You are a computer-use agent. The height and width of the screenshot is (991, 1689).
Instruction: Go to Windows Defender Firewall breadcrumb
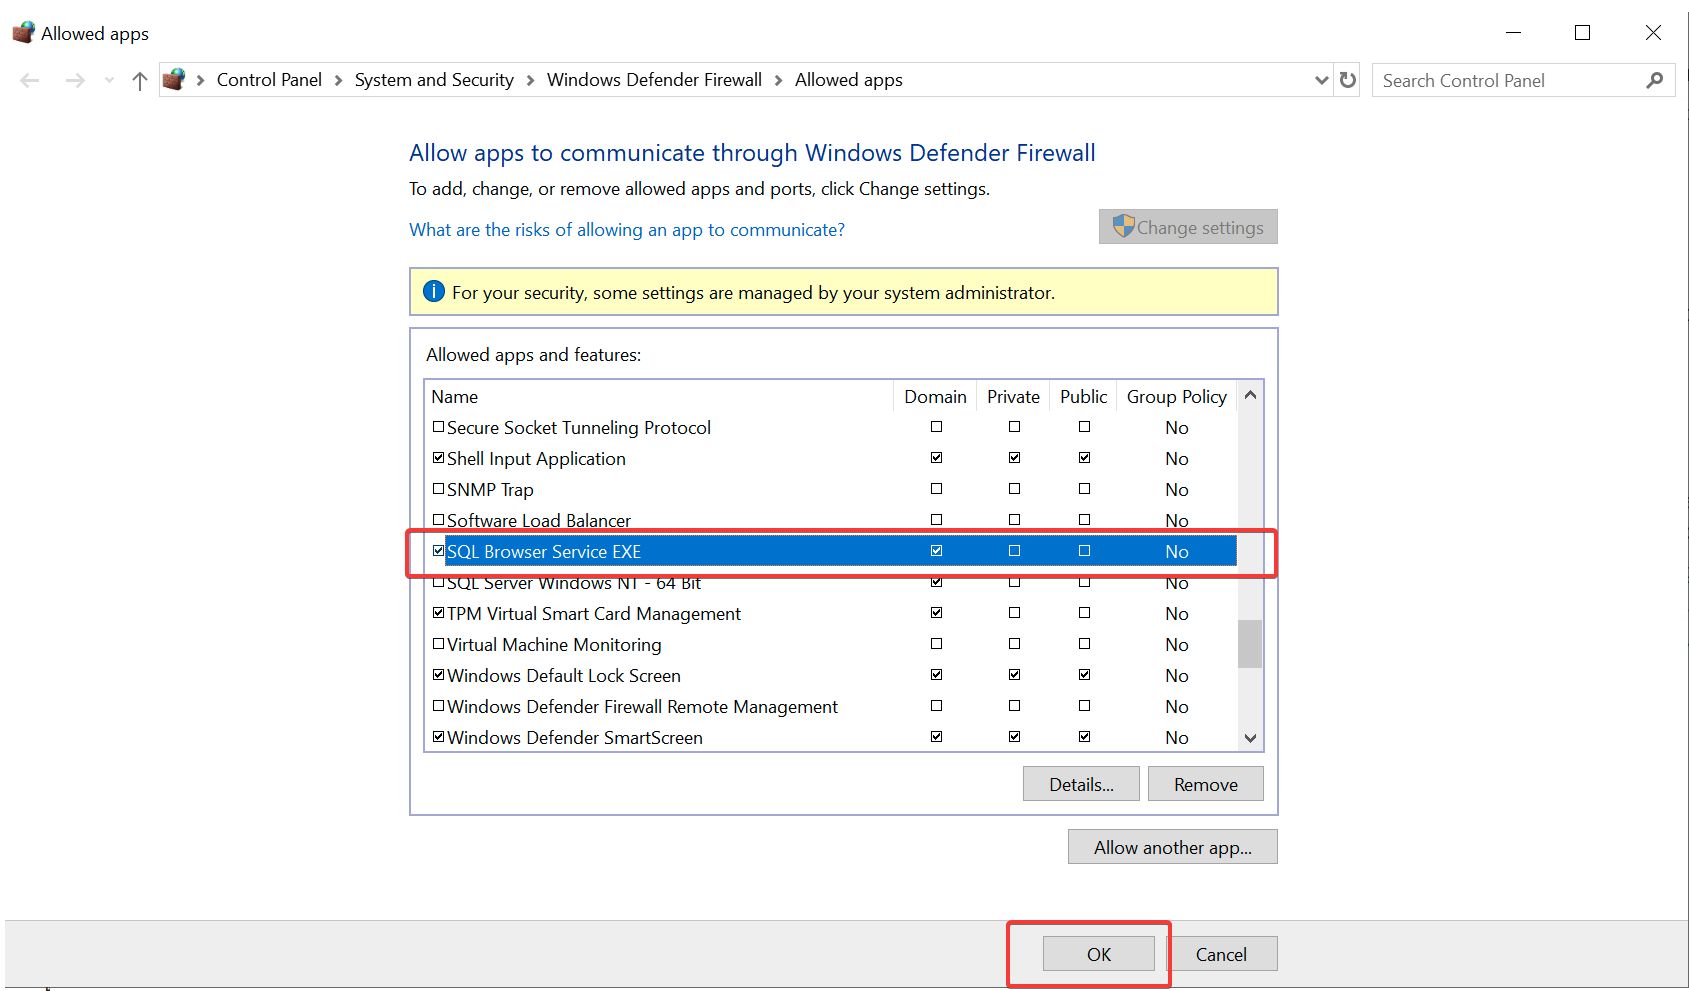point(654,80)
